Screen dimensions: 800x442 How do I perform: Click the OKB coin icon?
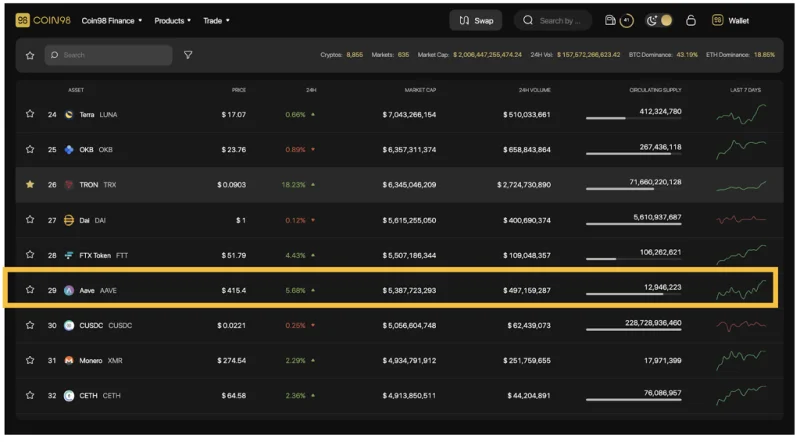coord(69,150)
